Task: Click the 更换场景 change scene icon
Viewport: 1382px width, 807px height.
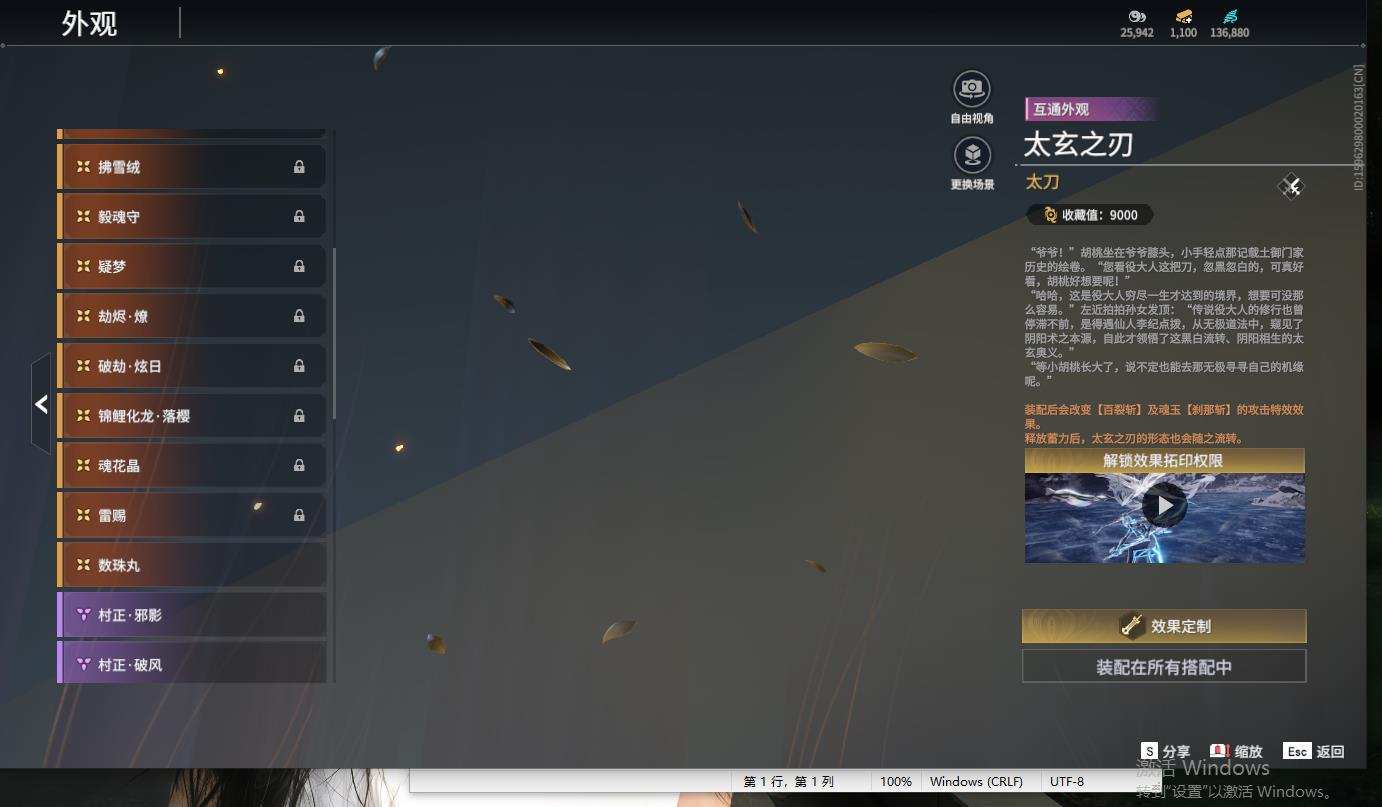Action: [x=972, y=156]
